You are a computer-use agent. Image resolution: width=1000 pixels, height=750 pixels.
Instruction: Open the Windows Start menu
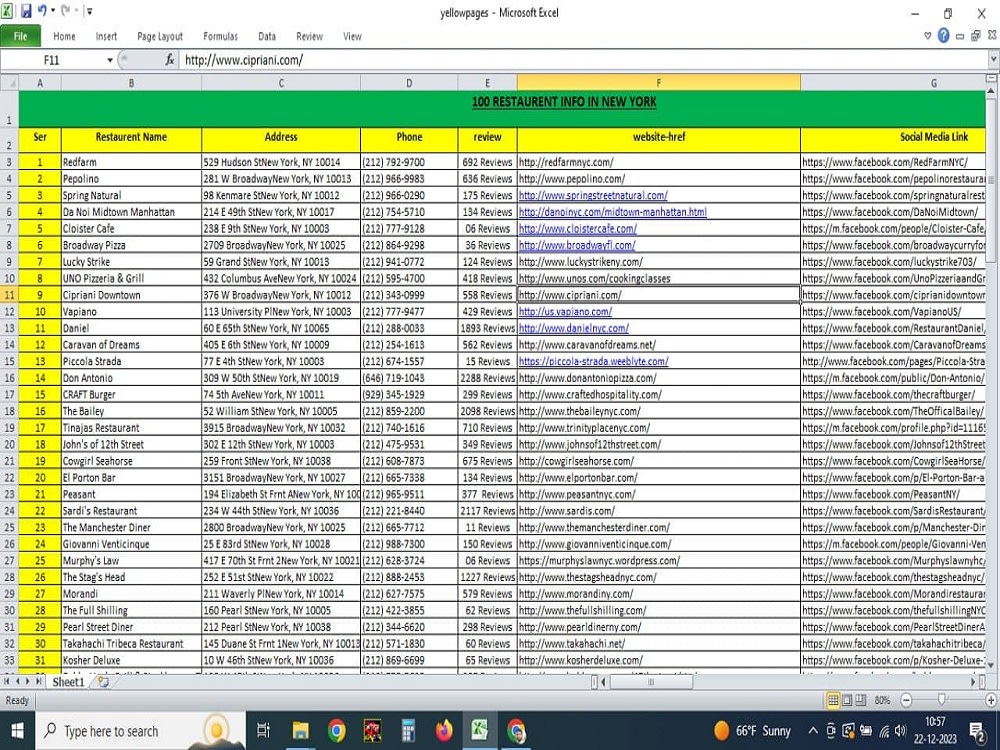17,731
